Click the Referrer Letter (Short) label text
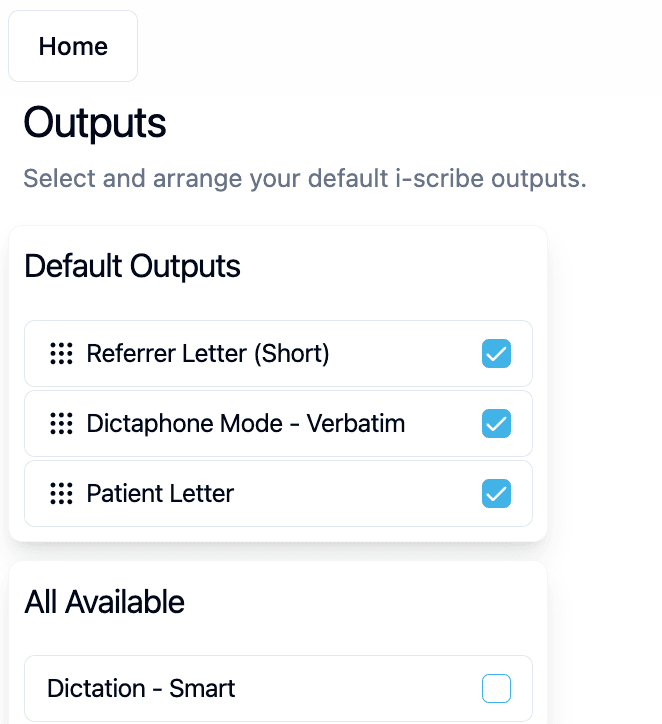This screenshot has width=662, height=724. click(x=208, y=354)
